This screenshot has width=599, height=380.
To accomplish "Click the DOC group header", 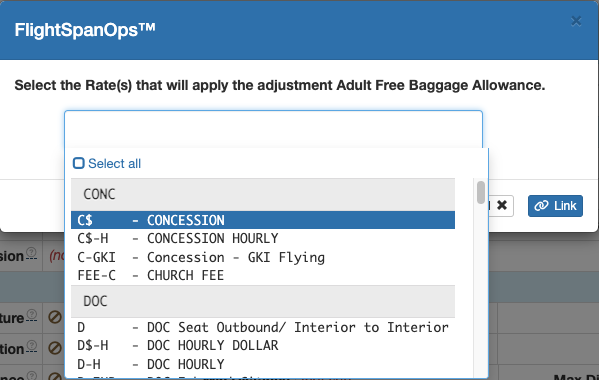I will click(263, 301).
